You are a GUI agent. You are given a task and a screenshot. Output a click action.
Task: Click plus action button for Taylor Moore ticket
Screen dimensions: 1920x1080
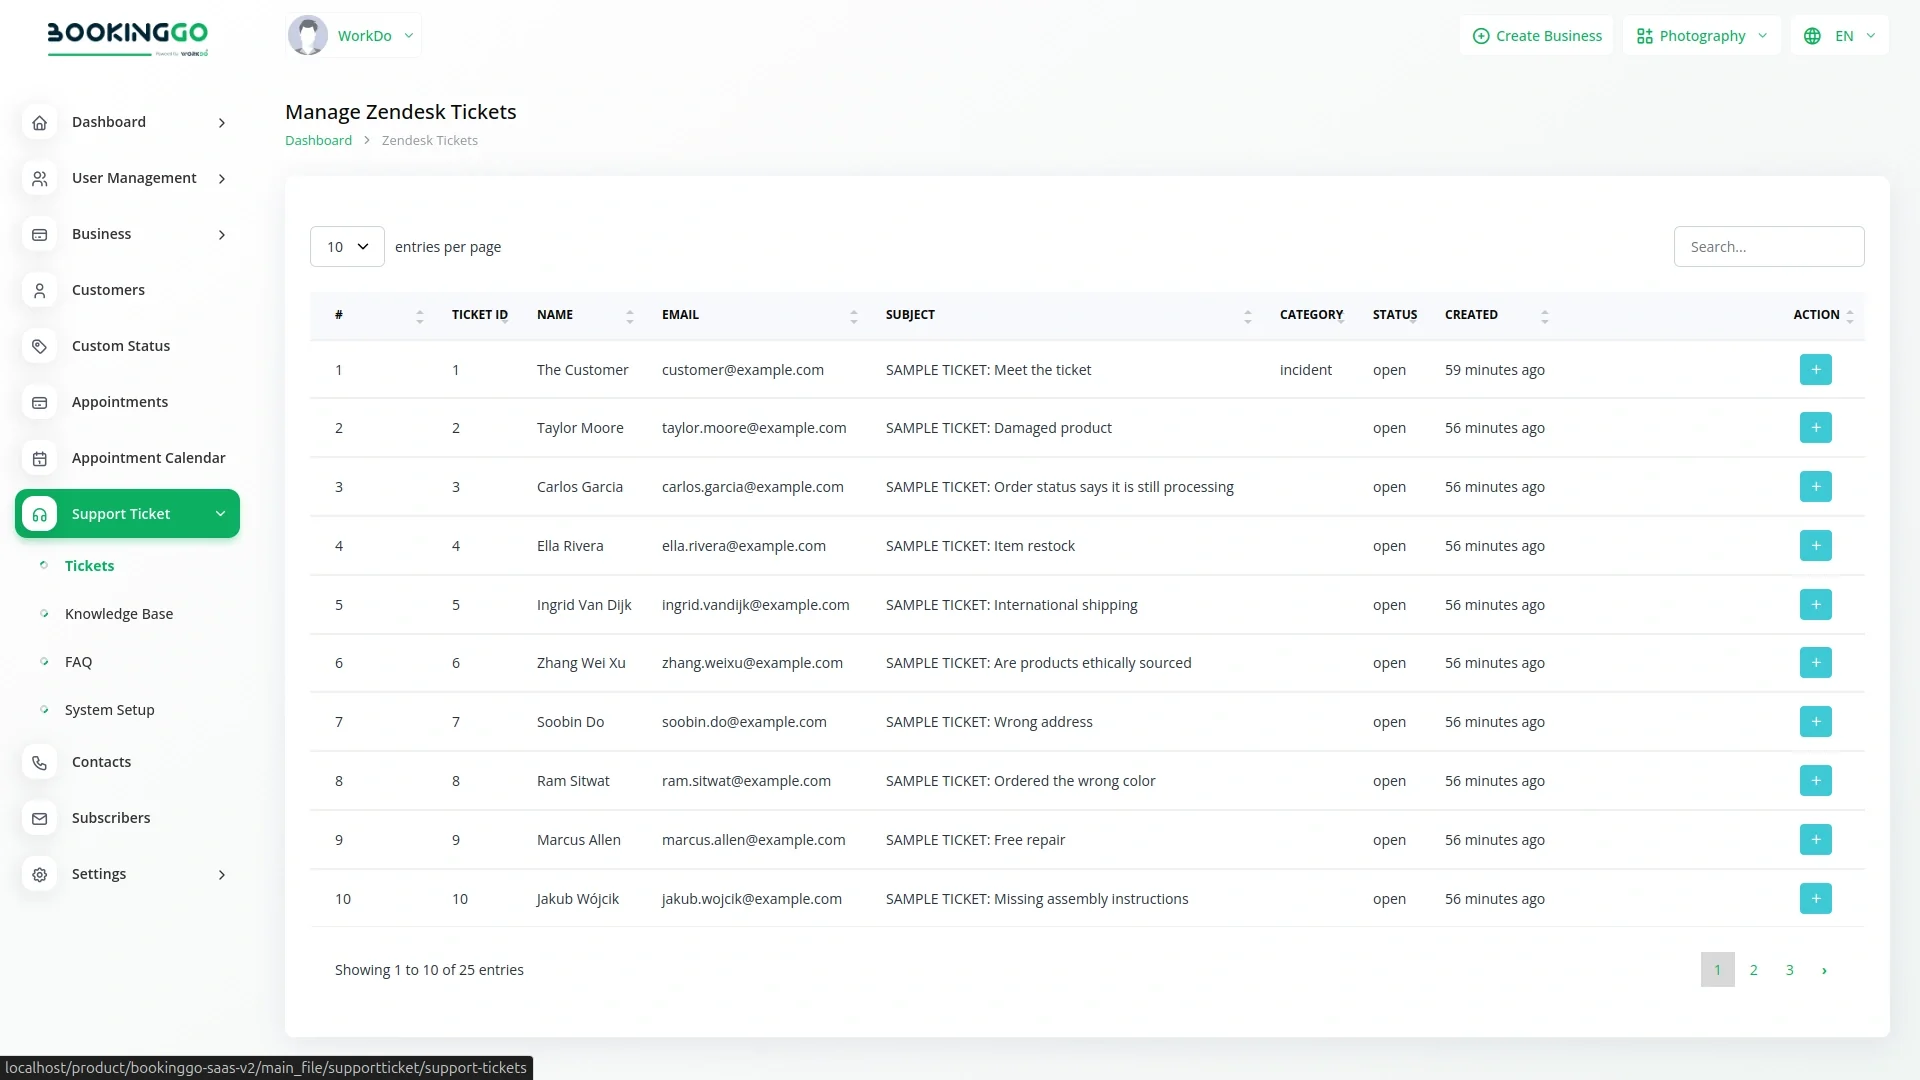1815,428
